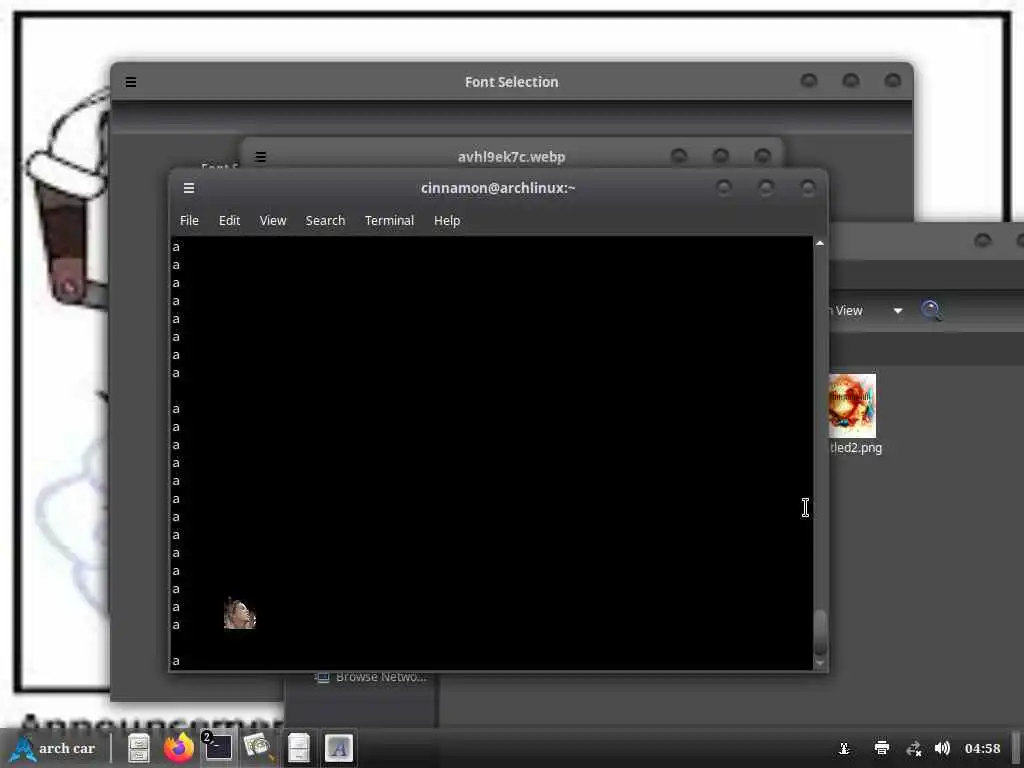Click the terminal scrollbar up arrow
The width and height of the screenshot is (1024, 768).
820,243
